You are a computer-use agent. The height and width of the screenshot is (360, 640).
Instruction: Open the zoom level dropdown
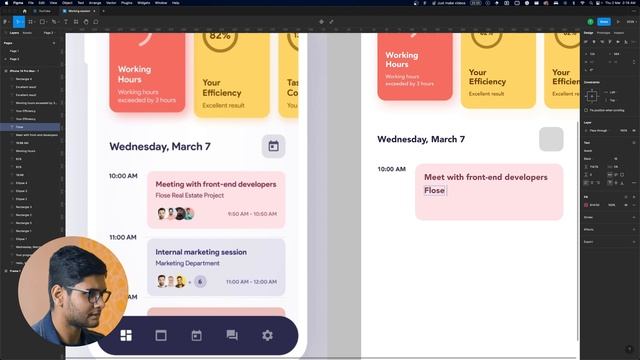click(631, 22)
